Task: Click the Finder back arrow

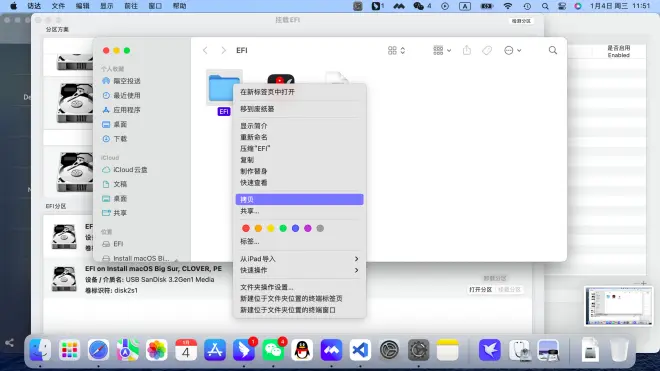Action: (205, 51)
